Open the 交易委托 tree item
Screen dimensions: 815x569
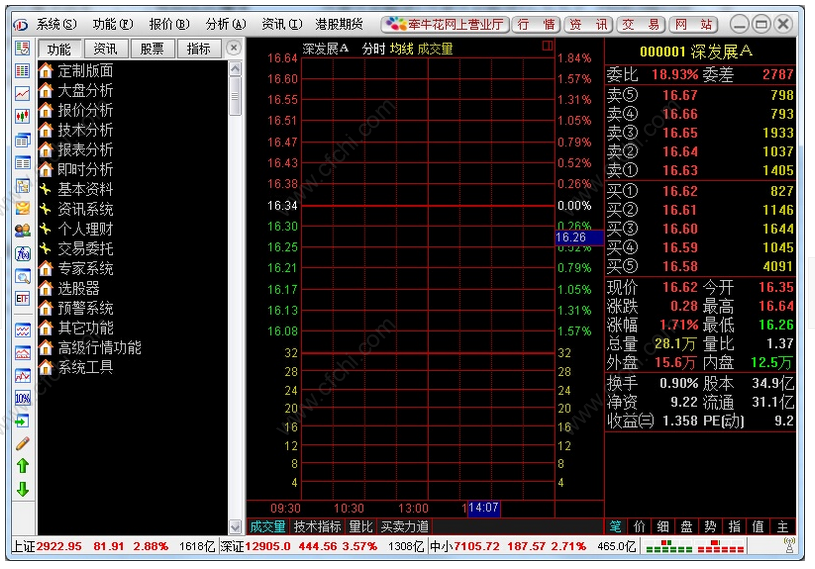pyautogui.click(x=76, y=249)
